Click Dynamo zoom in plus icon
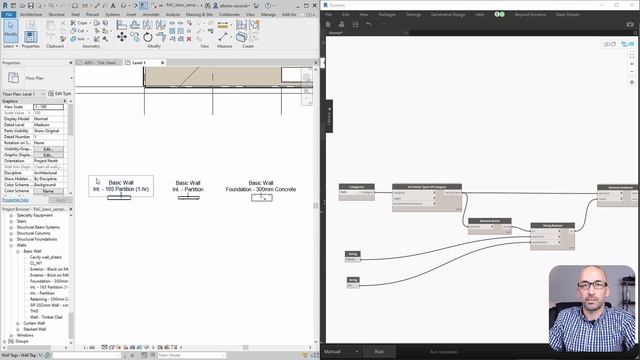 632,64
